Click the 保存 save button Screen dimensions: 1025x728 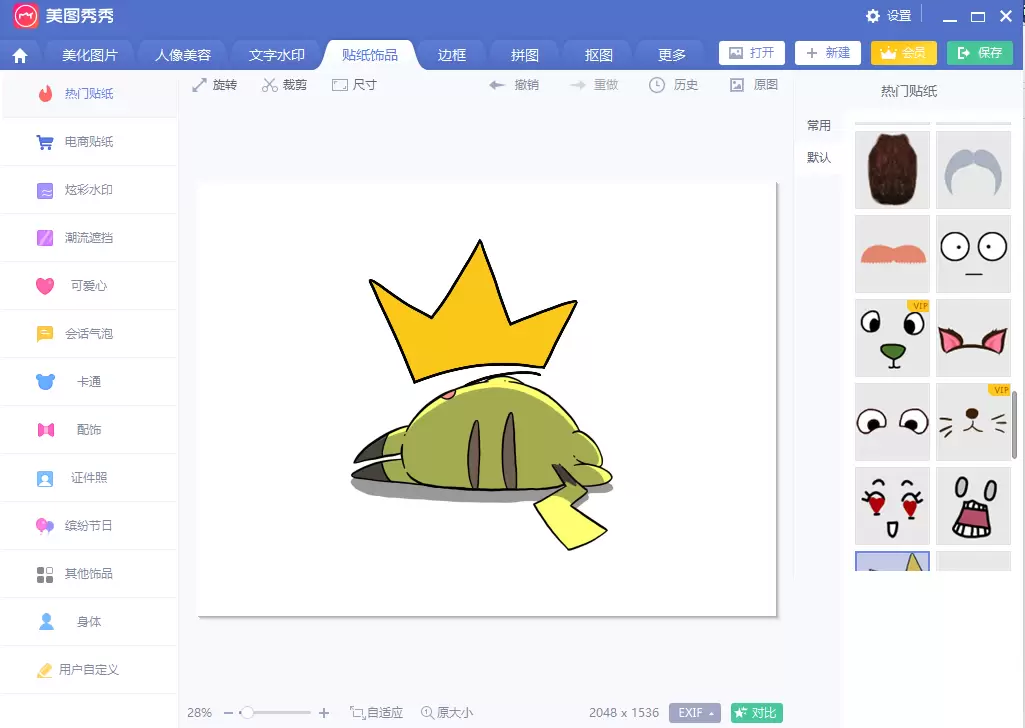[980, 53]
